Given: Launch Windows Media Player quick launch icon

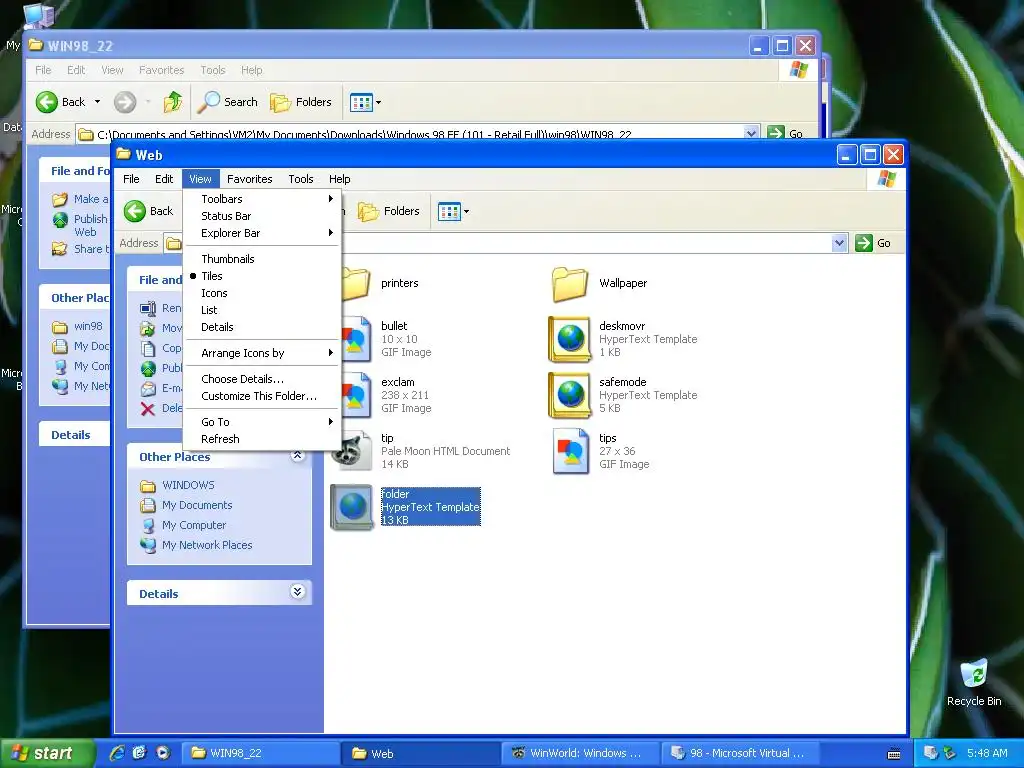Looking at the screenshot, I should (163, 753).
